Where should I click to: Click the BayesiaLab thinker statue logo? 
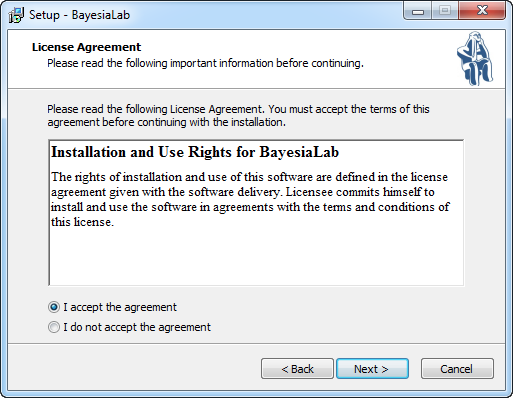[475, 58]
